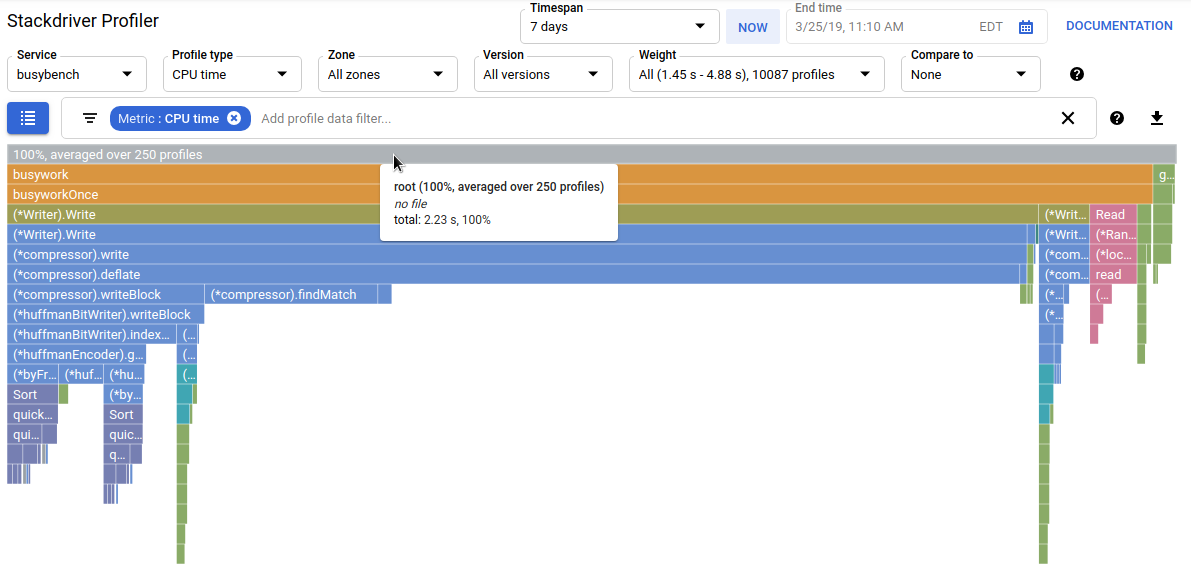Select the (*compressor).findMatch frame

click(x=297, y=295)
